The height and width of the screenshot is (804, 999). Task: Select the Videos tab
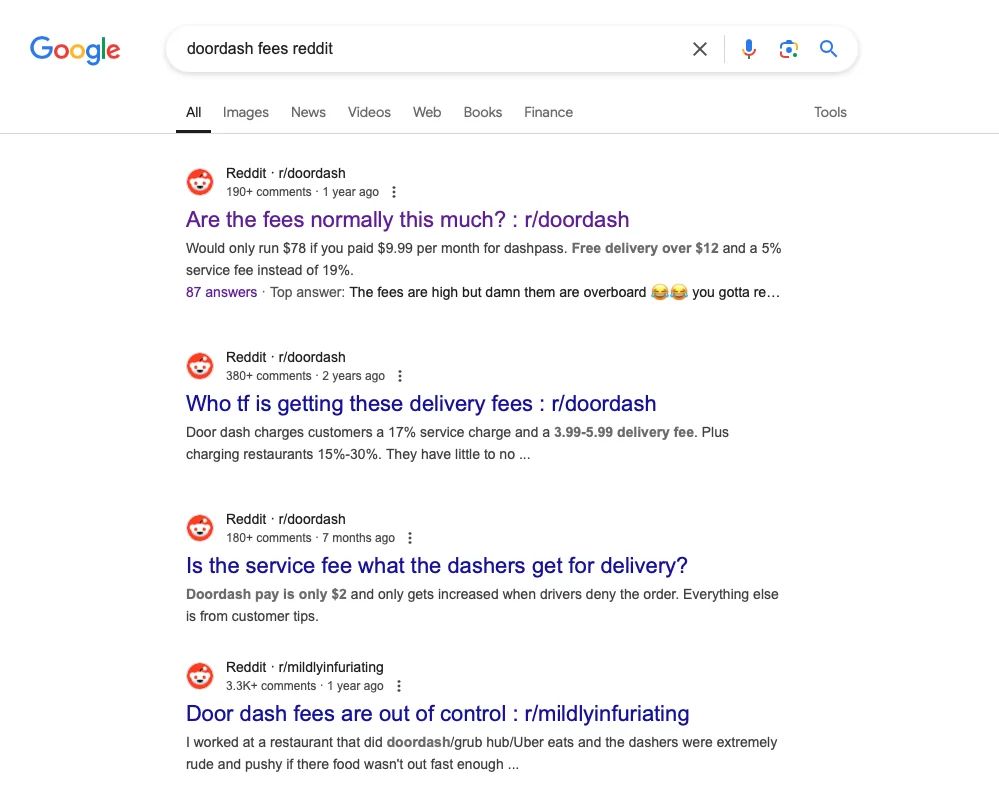point(370,112)
